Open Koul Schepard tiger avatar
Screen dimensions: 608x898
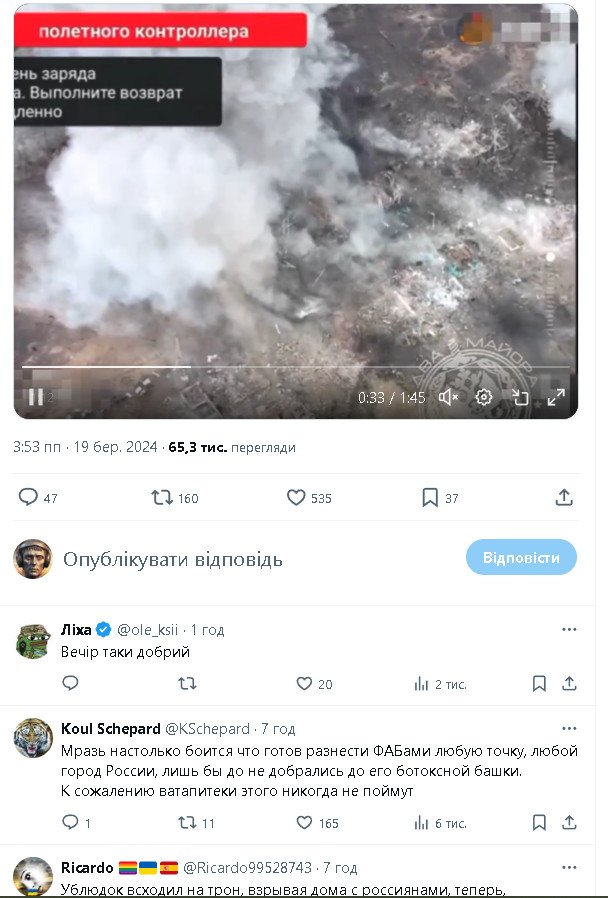click(x=33, y=738)
